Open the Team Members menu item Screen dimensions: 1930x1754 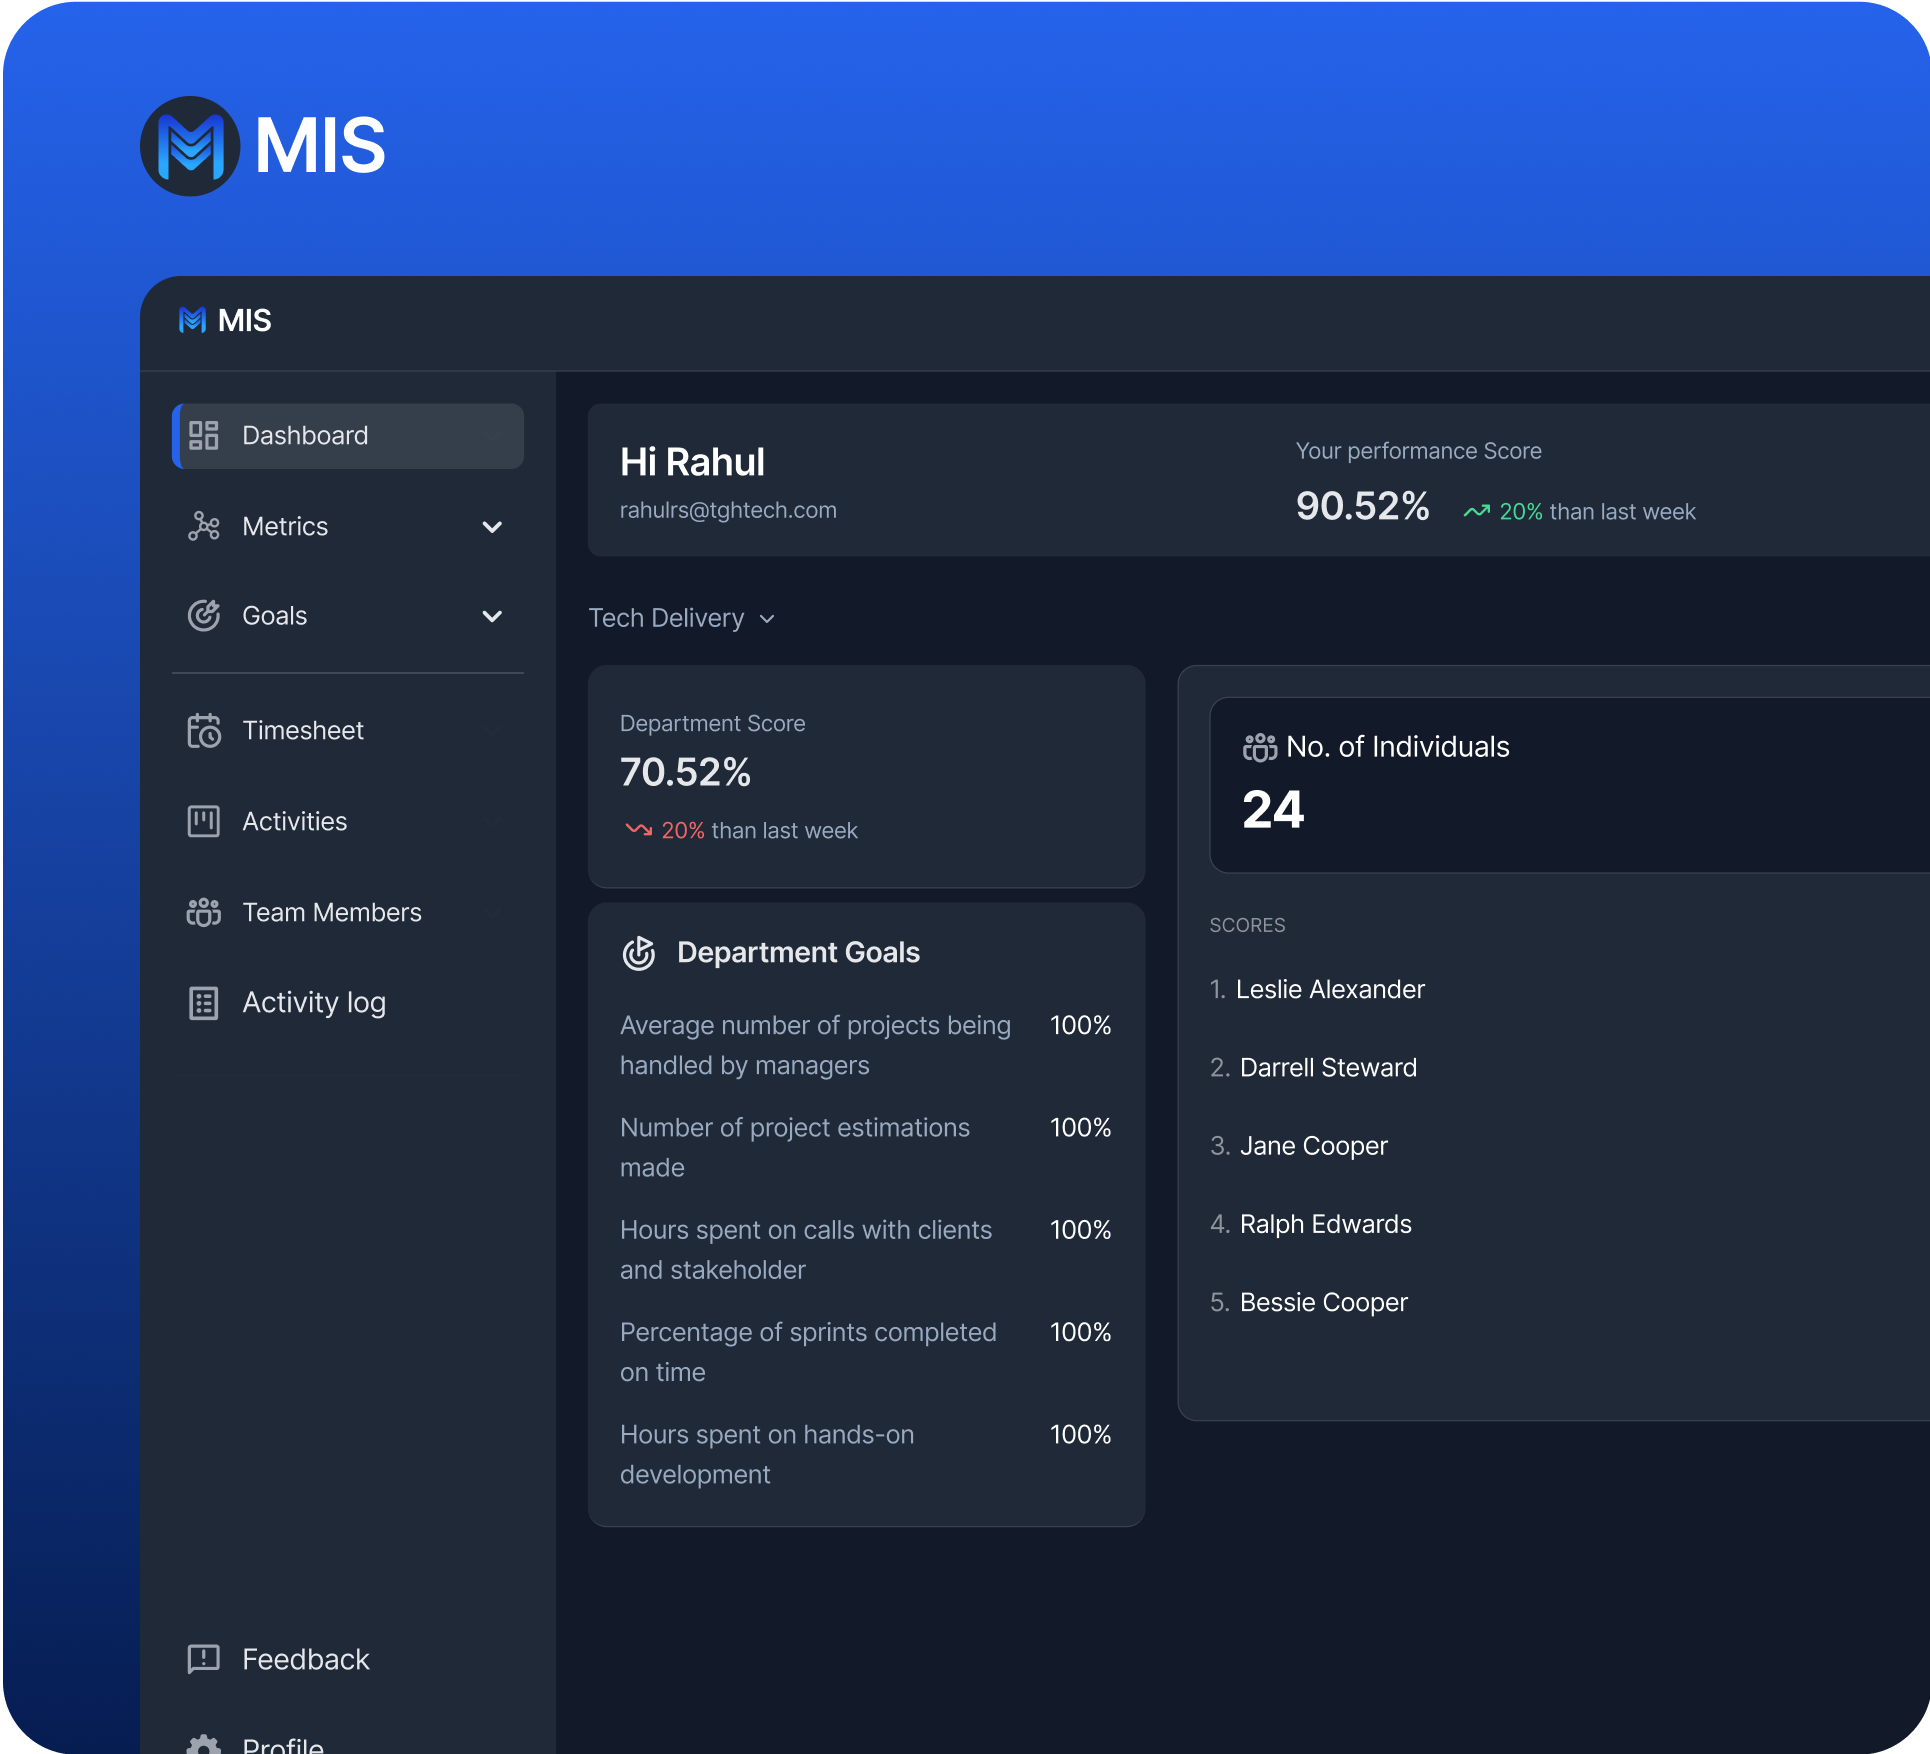coord(332,912)
